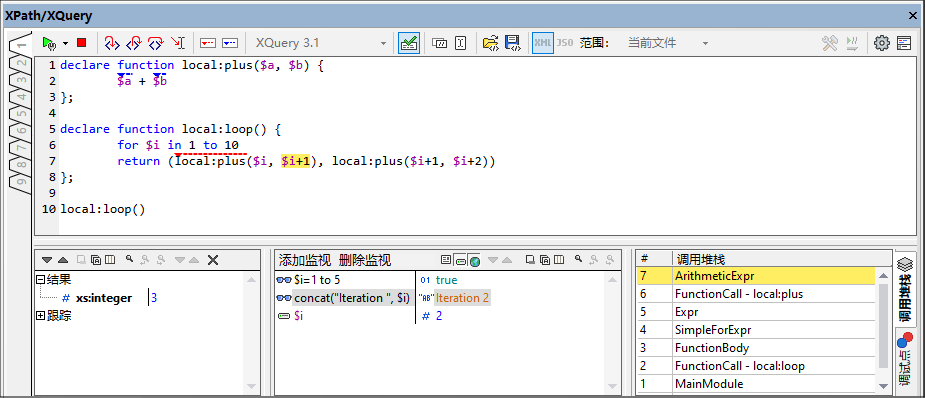Switch to expression tab 2

pos(20,64)
